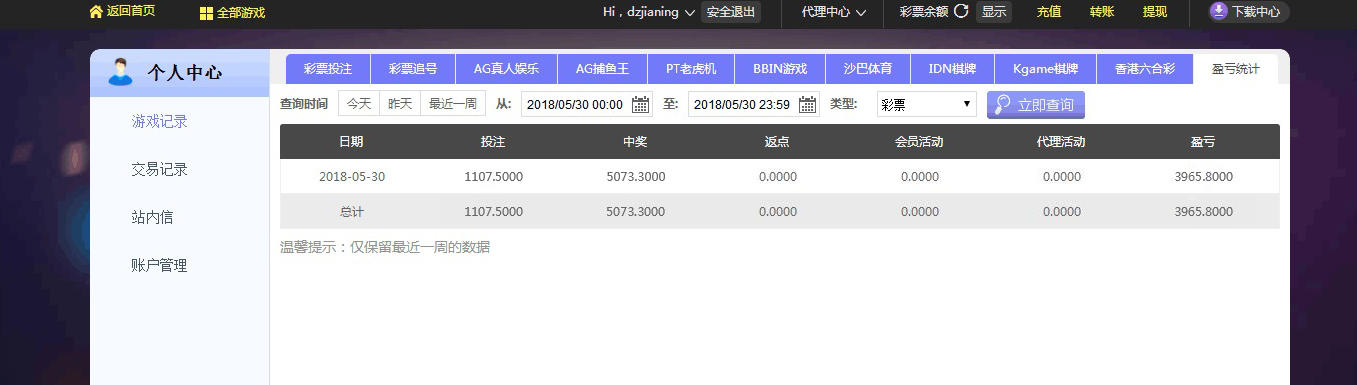
Task: Click the 个人中心 user avatar icon
Action: (x=121, y=72)
